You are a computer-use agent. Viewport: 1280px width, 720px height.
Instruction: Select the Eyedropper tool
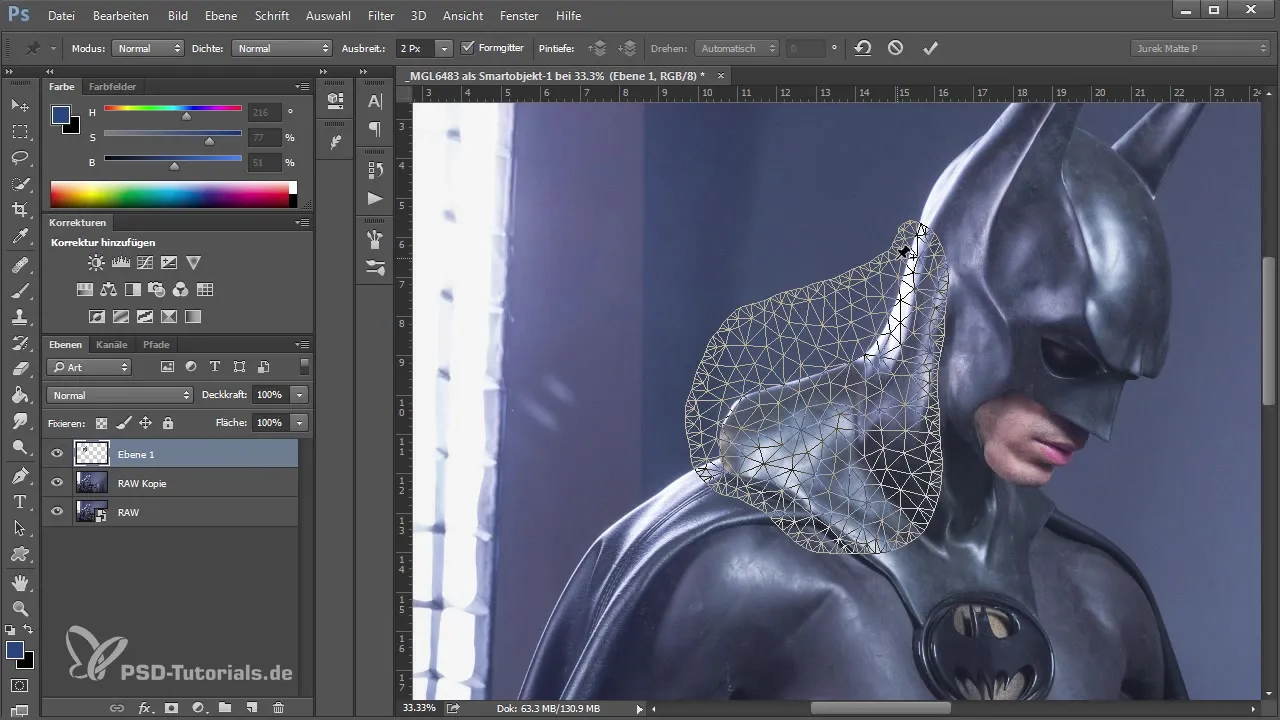pos(20,237)
